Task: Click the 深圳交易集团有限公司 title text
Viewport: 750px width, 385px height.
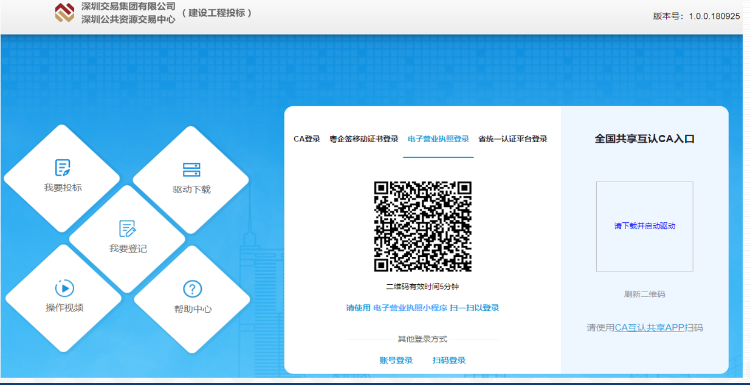Action: (x=128, y=7)
